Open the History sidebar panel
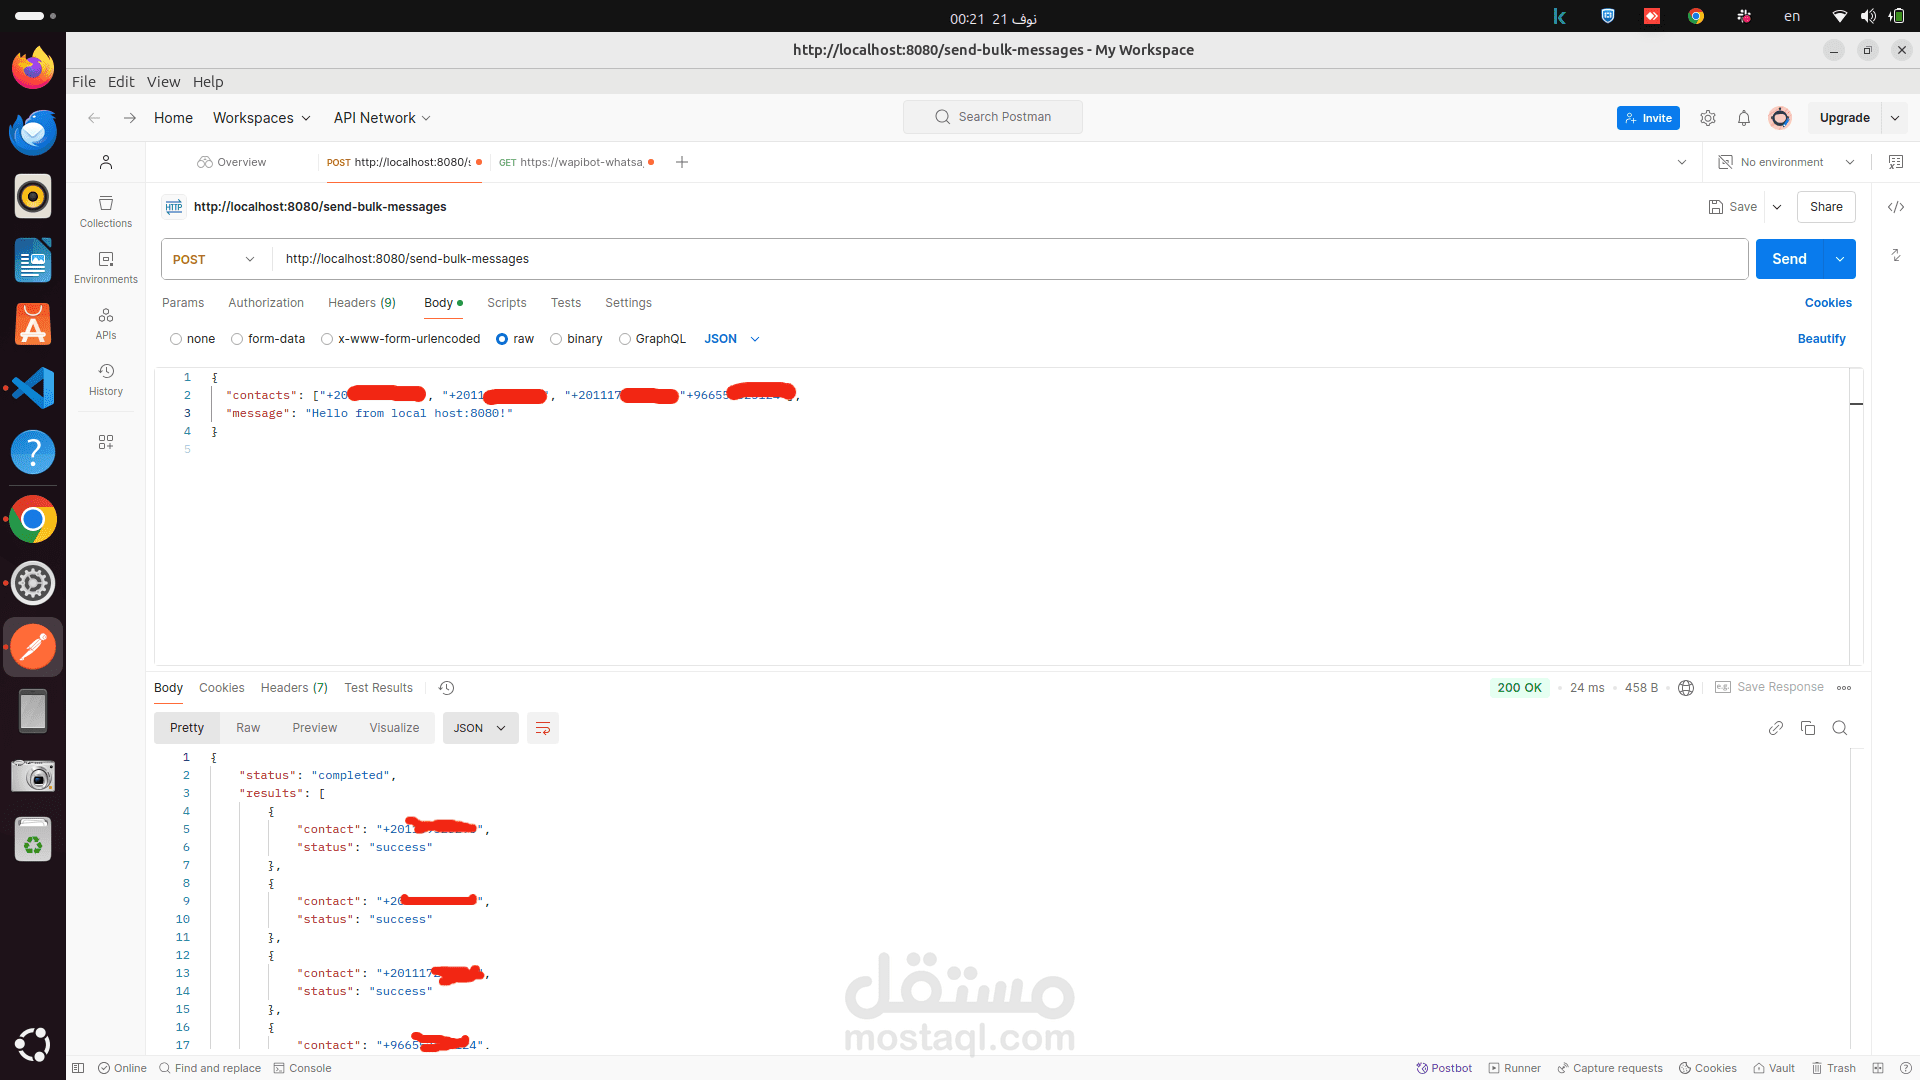 pos(105,379)
